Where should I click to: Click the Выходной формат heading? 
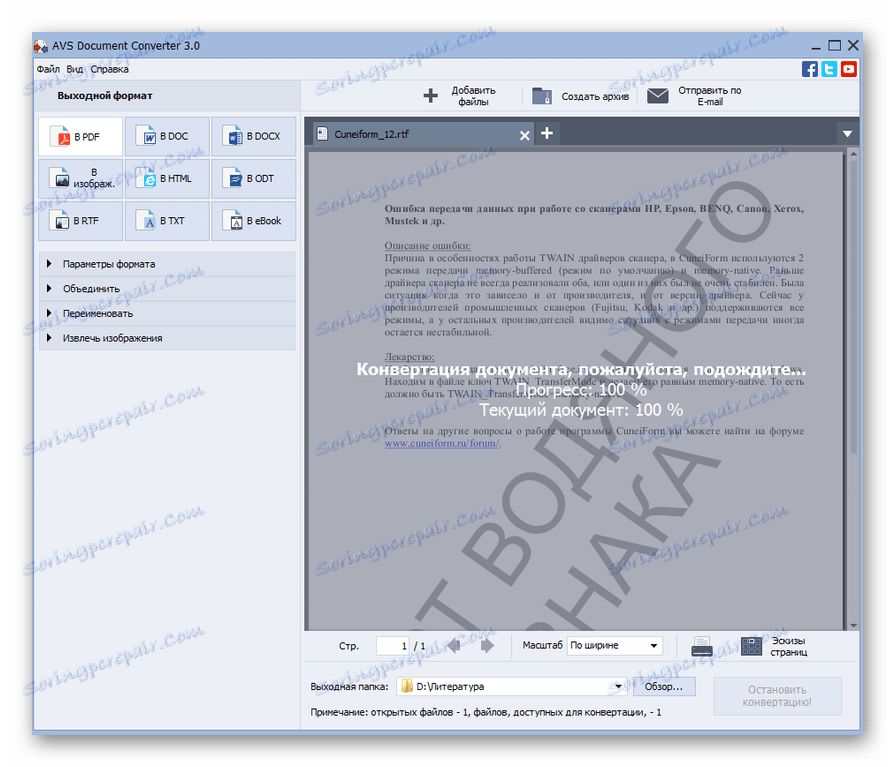click(x=105, y=96)
